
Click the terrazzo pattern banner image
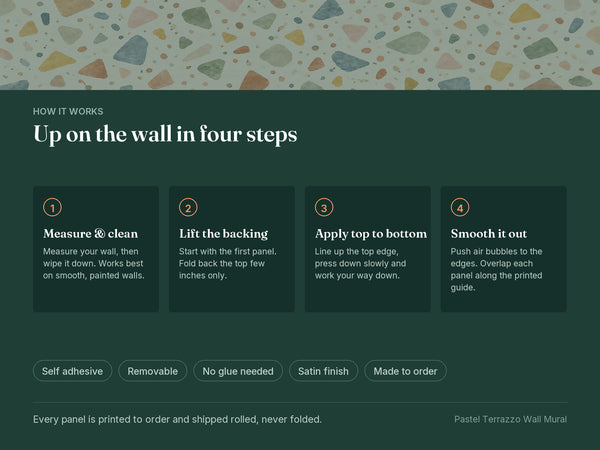click(x=300, y=45)
